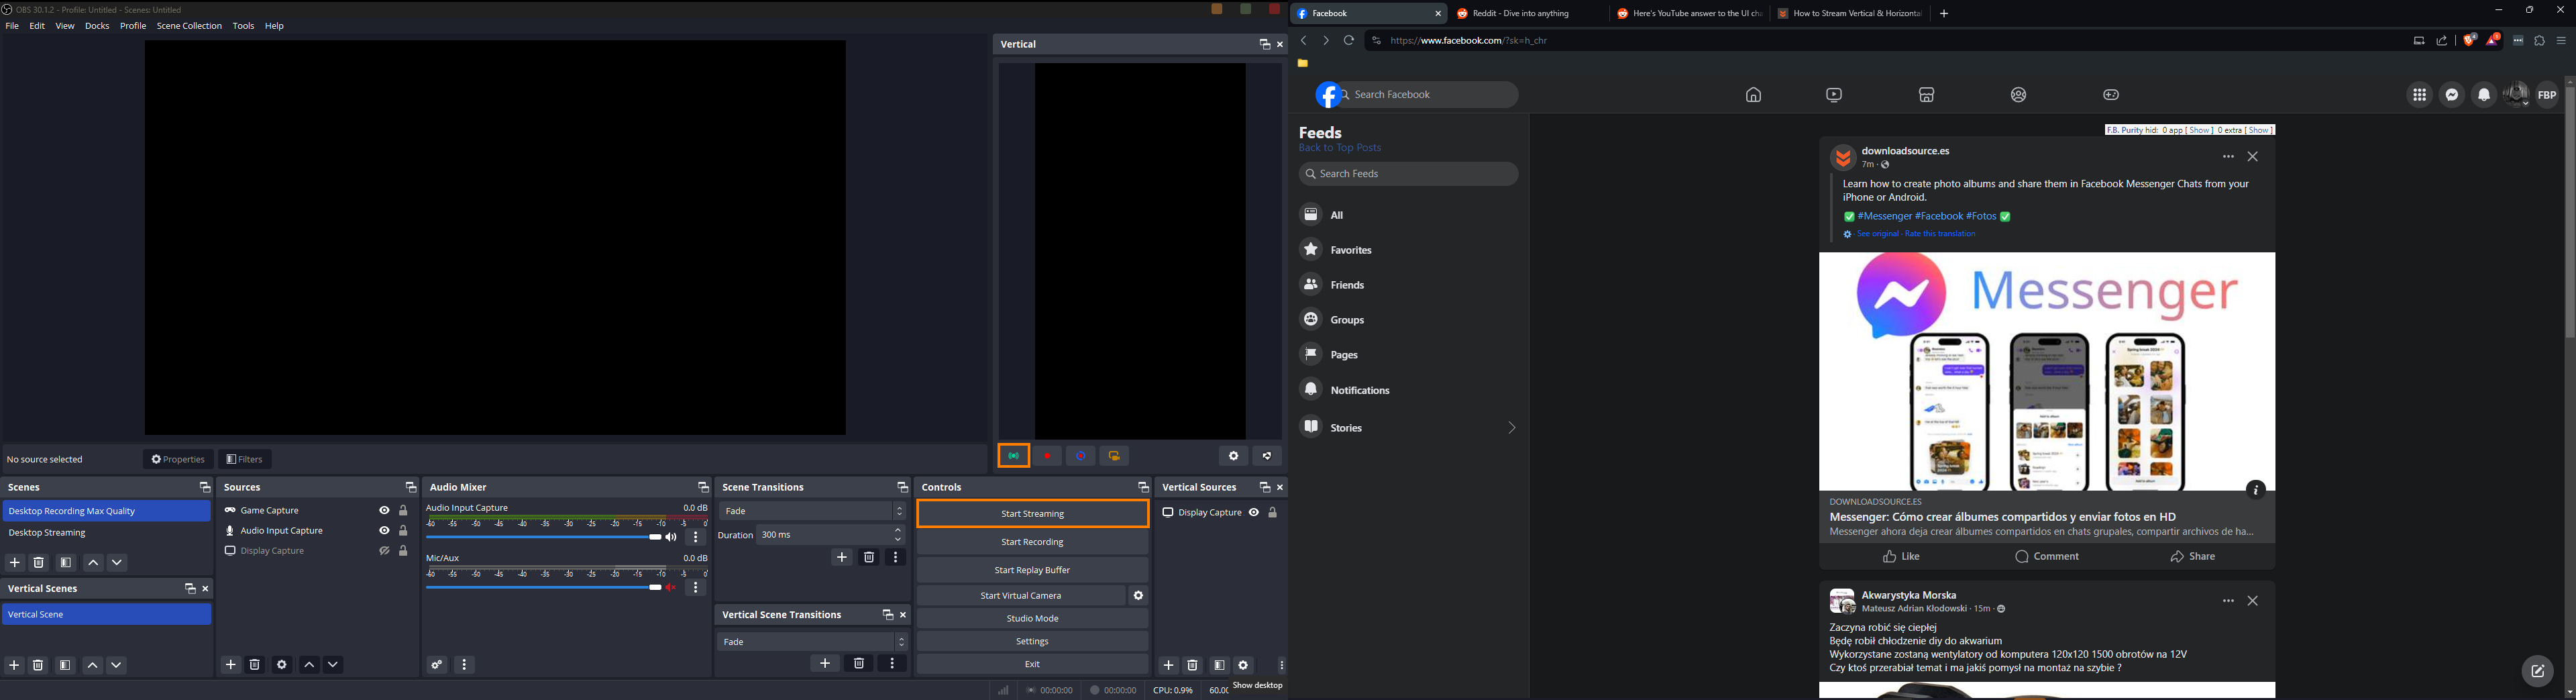Switch to How to Stream Vertical tab
This screenshot has height=700, width=2576.
(x=1850, y=14)
